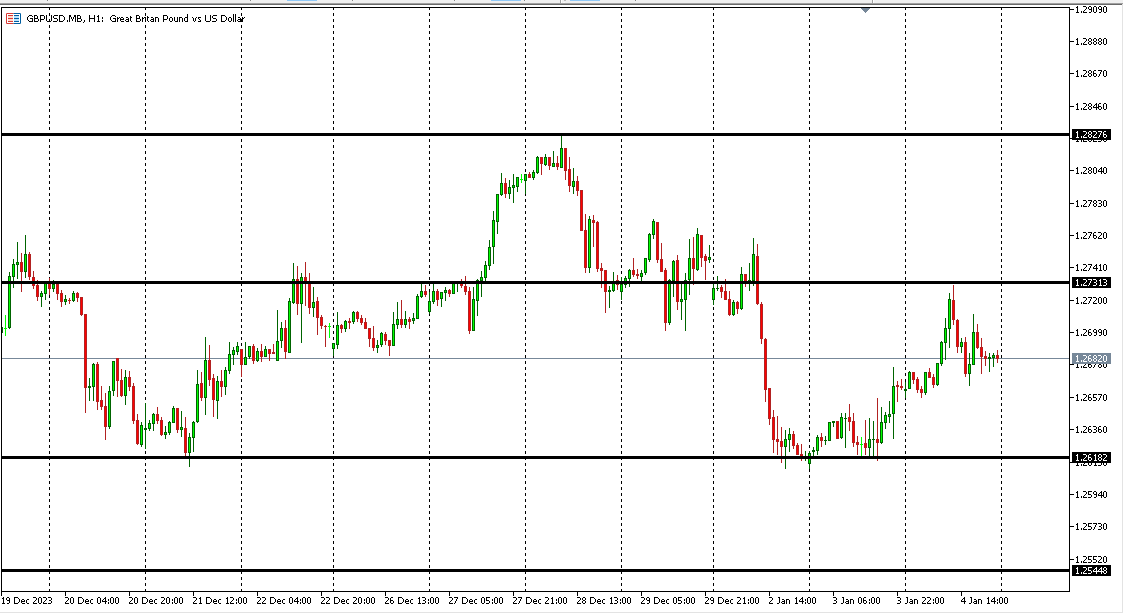Click the '22 Dec 20:00' time label

348,601
